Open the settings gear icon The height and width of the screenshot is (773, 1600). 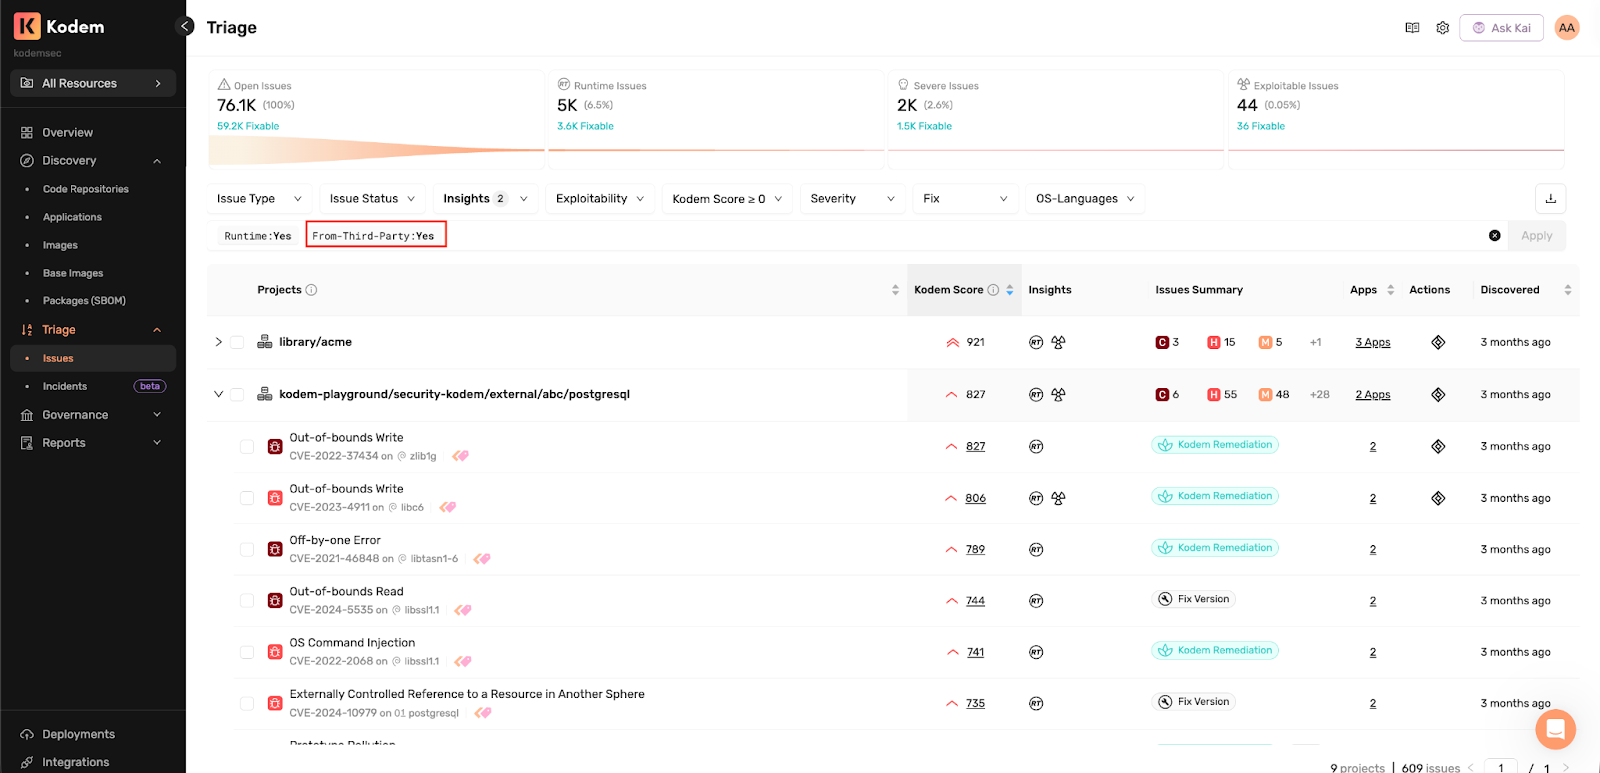[x=1442, y=28]
